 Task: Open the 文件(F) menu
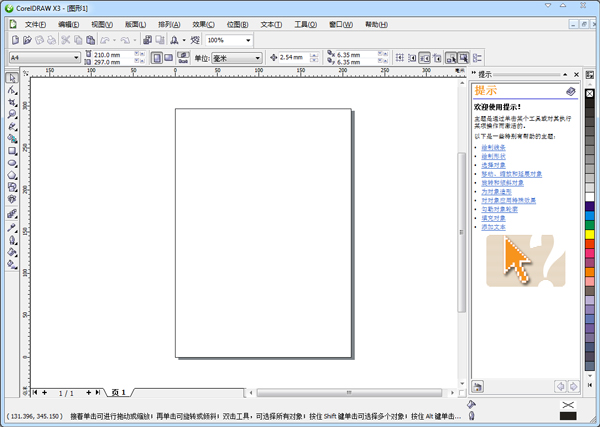click(x=36, y=24)
